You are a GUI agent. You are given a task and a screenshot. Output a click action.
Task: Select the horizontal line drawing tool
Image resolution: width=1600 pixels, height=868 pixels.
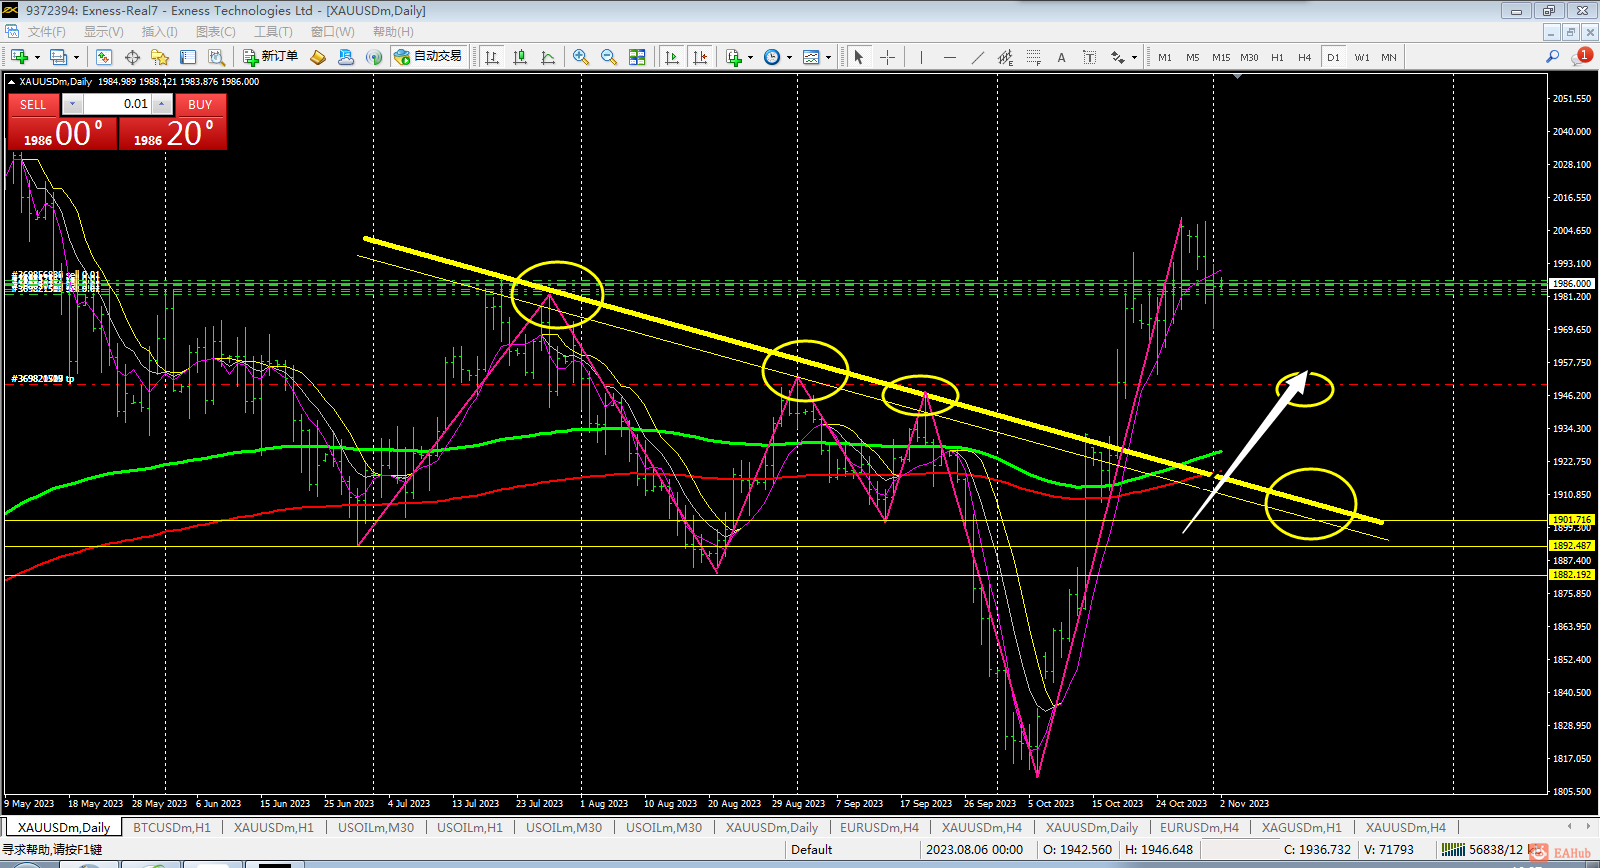(x=949, y=57)
